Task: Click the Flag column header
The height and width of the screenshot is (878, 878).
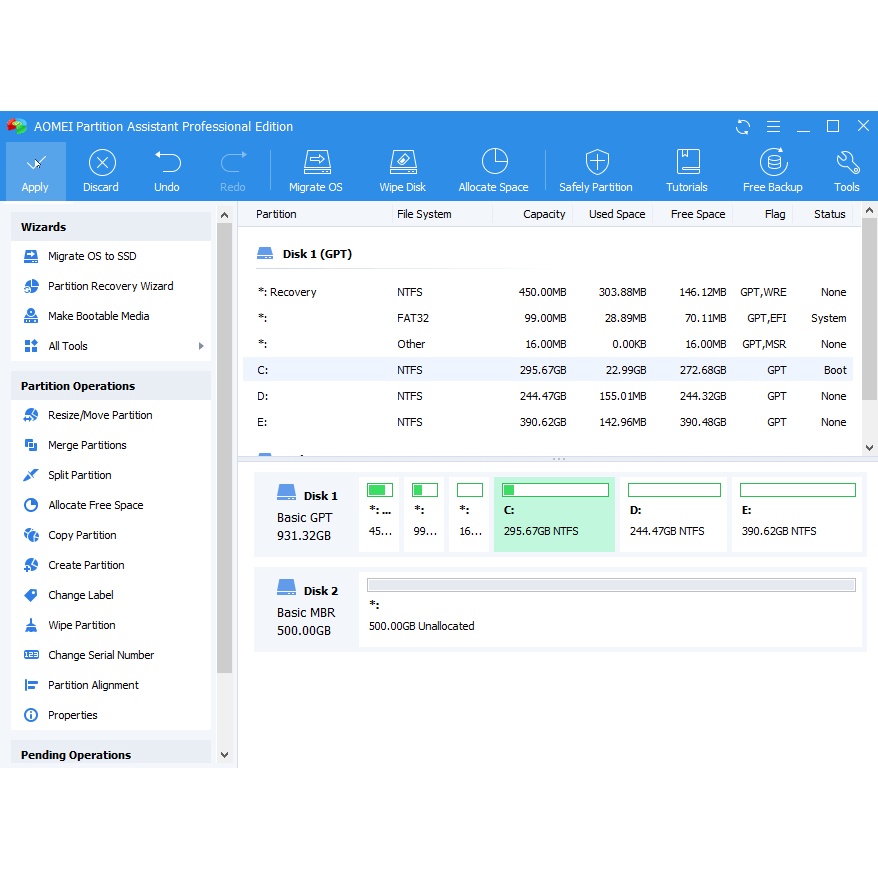Action: tap(775, 214)
